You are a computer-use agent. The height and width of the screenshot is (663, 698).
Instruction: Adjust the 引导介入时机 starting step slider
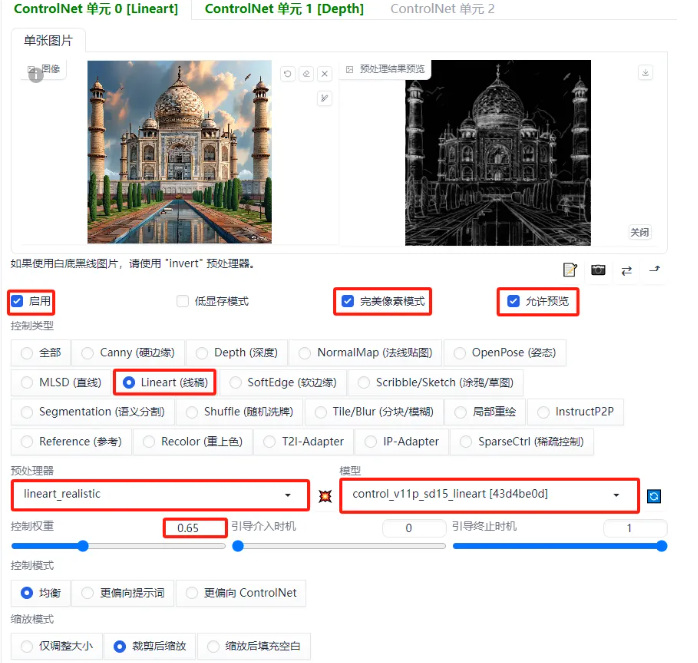pyautogui.click(x=339, y=546)
